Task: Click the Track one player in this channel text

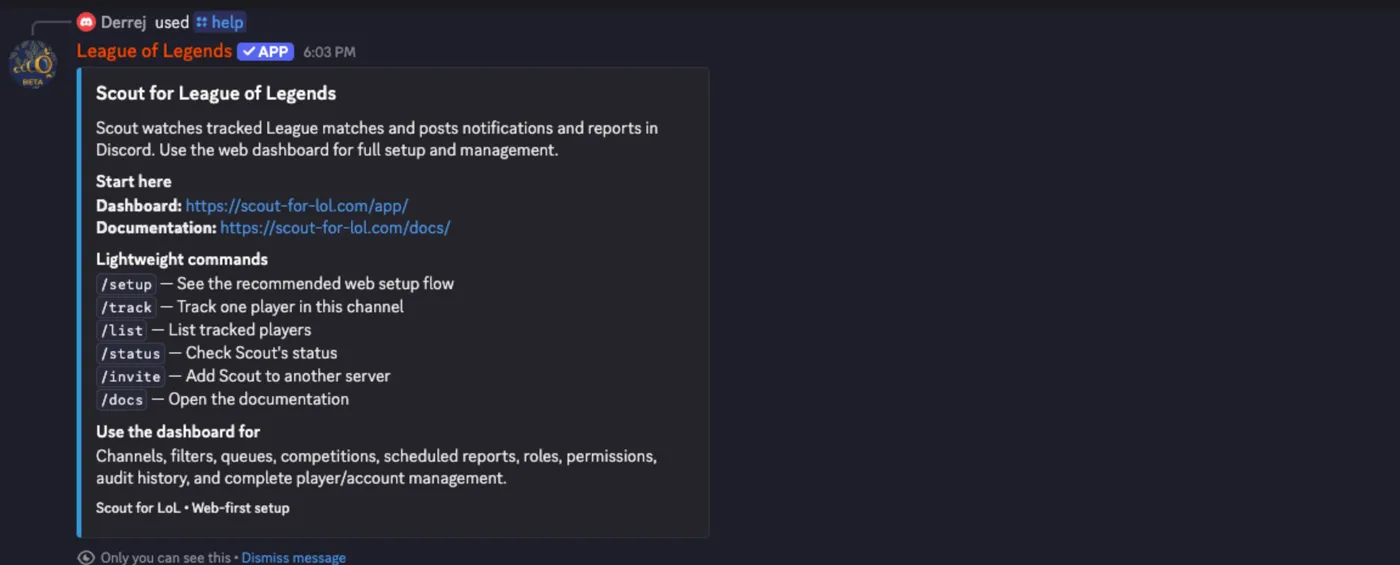Action: point(290,307)
